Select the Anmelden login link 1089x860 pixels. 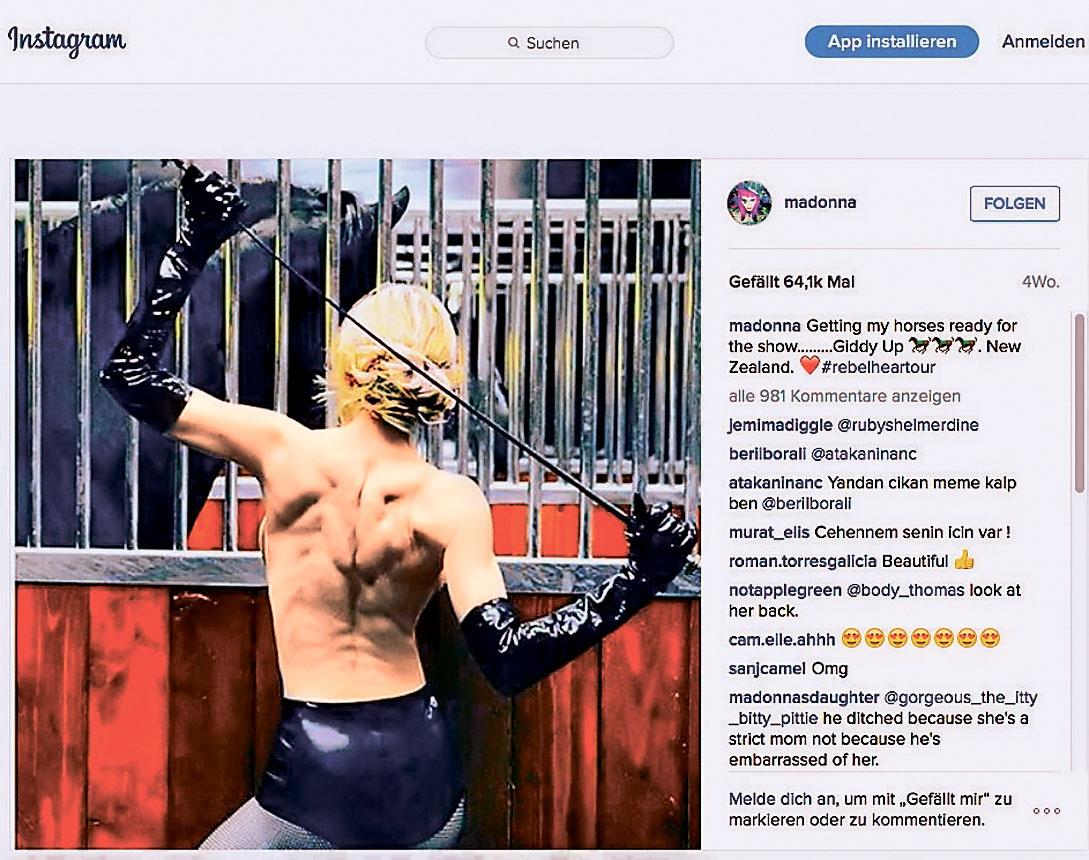pos(1042,42)
